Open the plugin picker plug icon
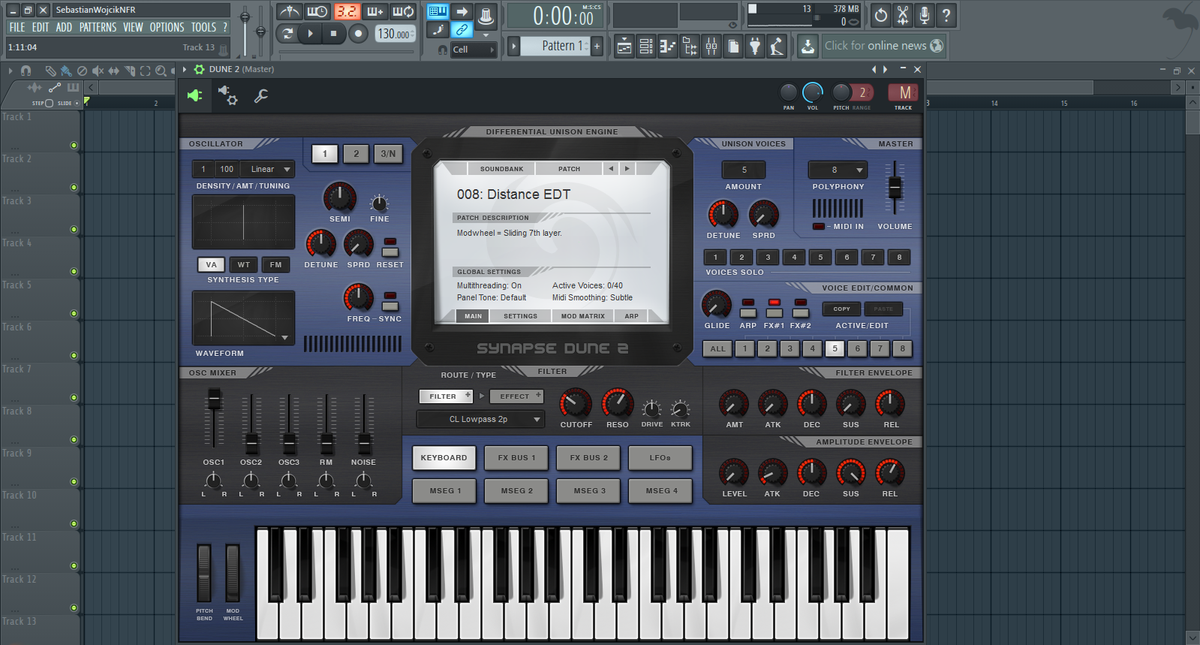This screenshot has width=1200, height=645. coord(756,46)
